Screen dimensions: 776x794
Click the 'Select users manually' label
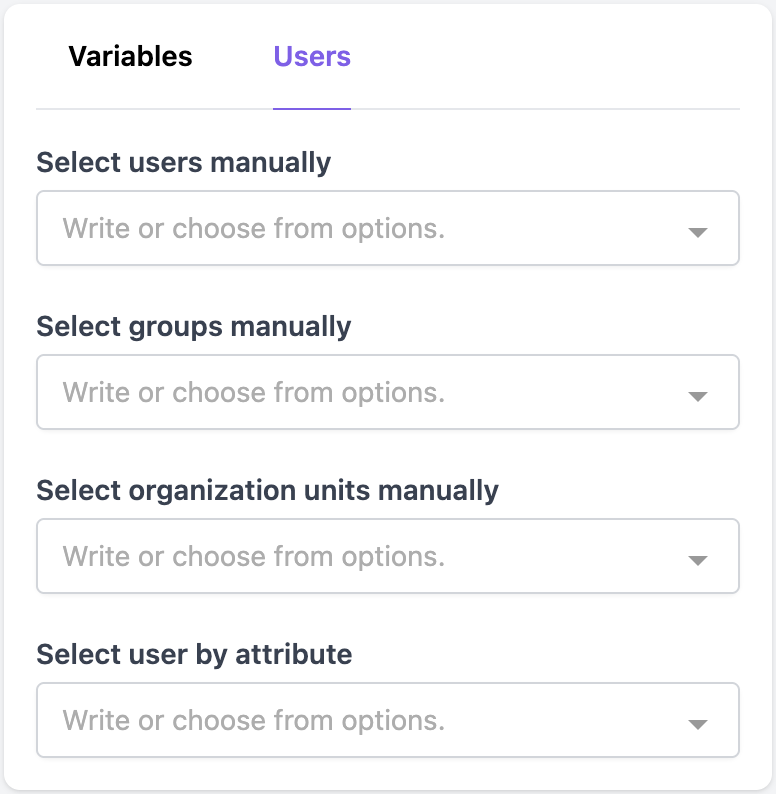[183, 162]
